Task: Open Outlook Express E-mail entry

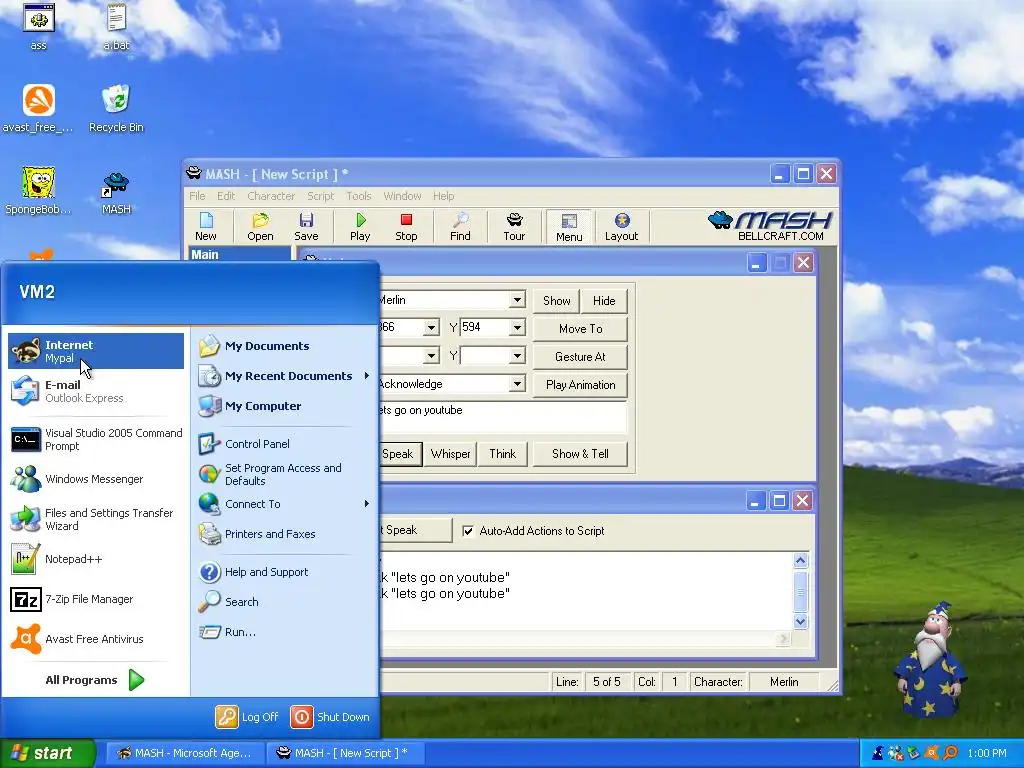Action: 96,391
